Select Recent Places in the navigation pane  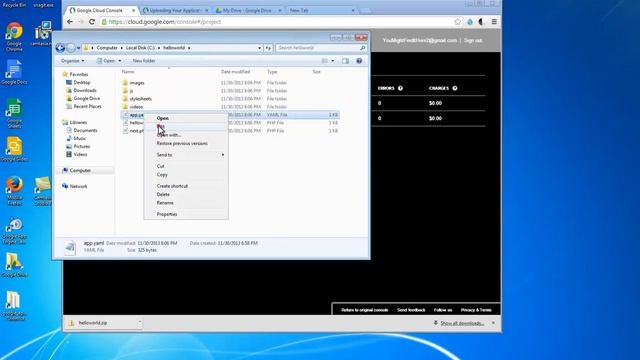[87, 107]
